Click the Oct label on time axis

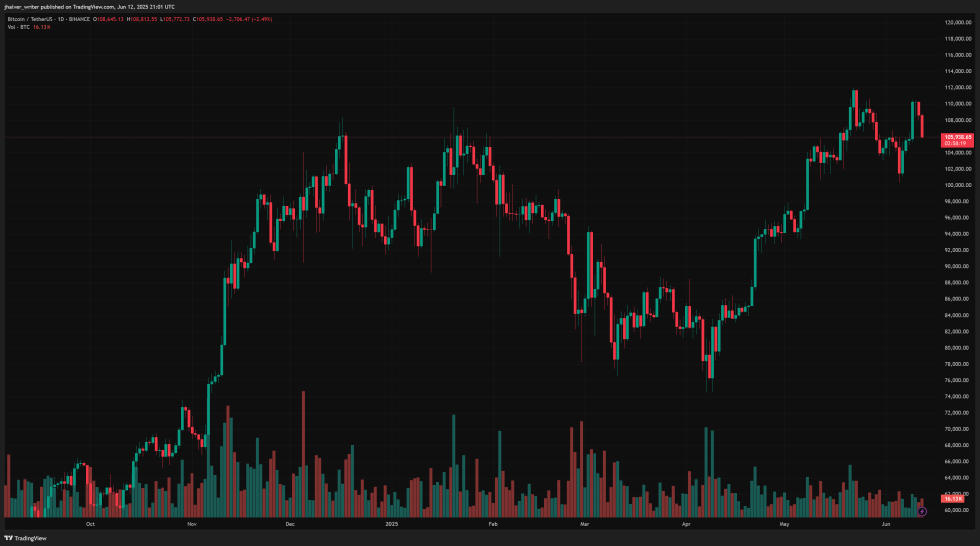[90, 523]
